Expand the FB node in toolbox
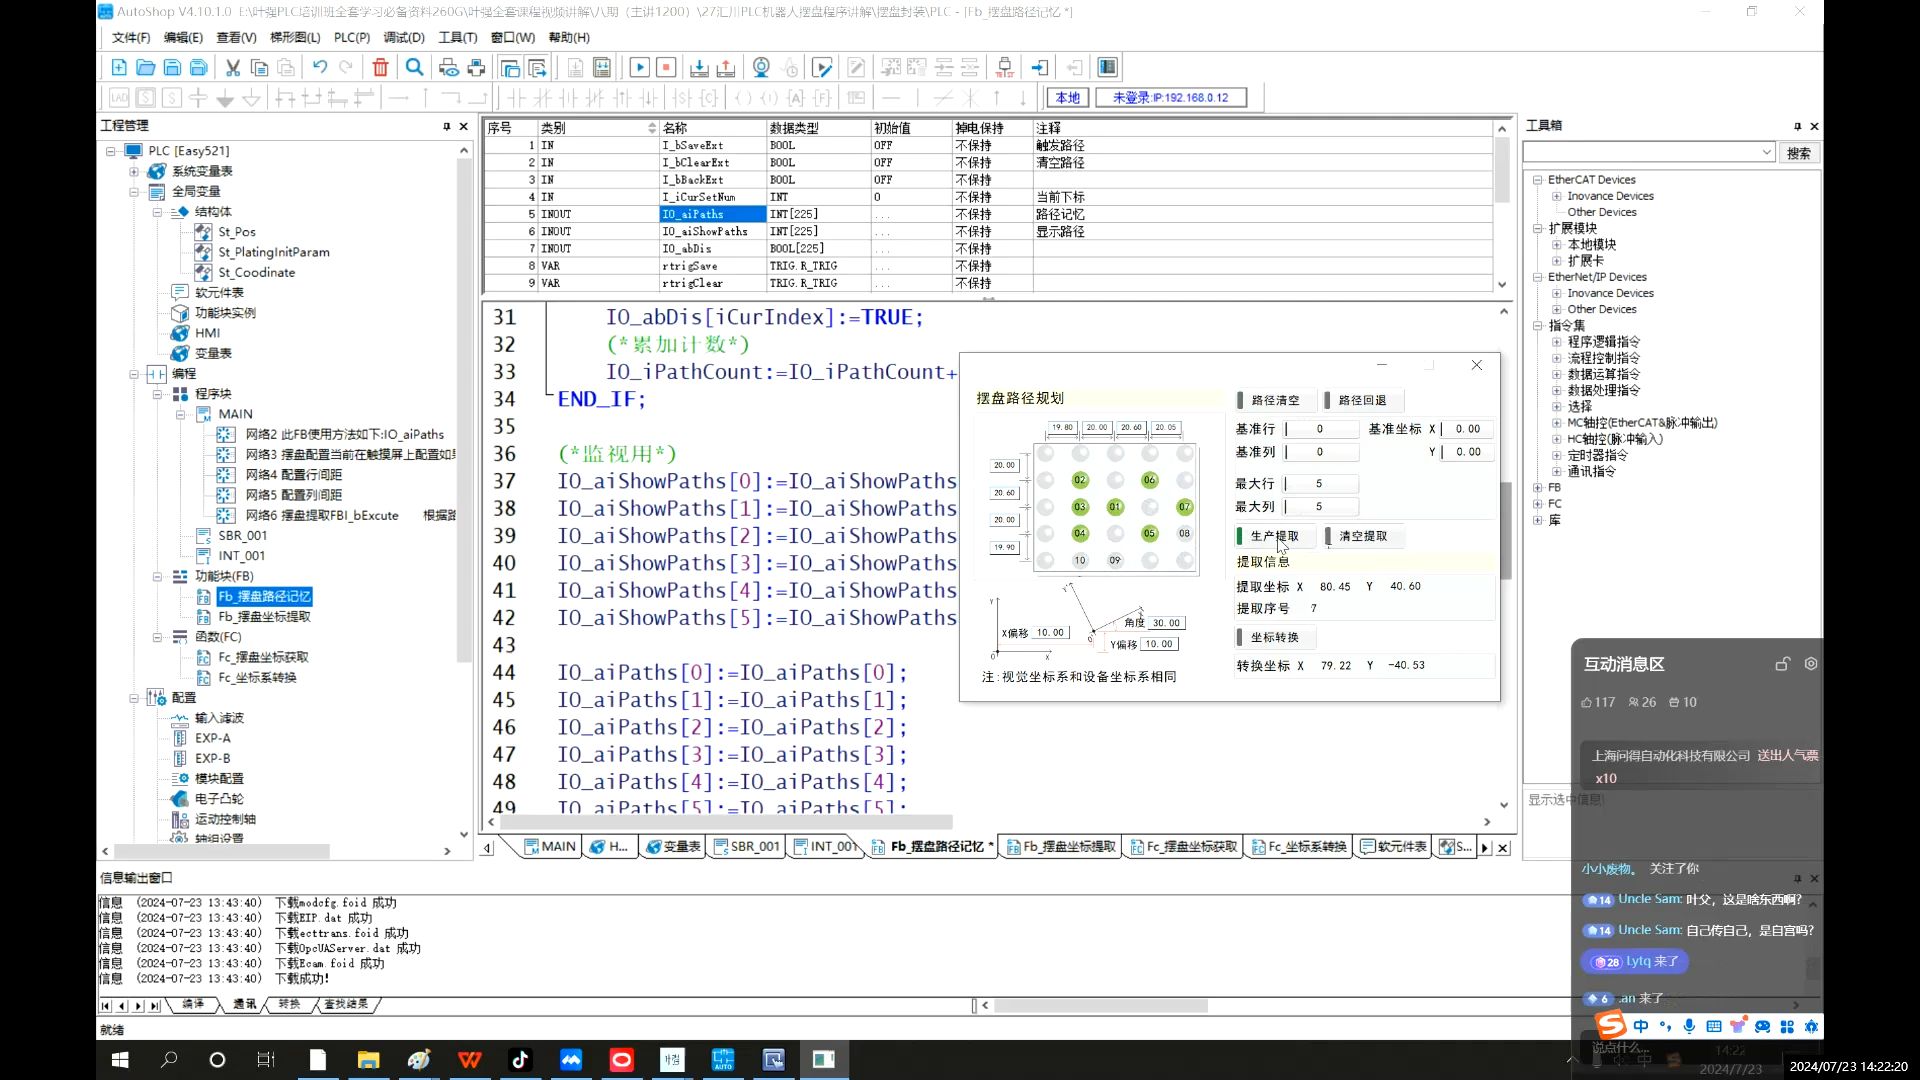Screen dimensions: 1920x1080 [x=1538, y=488]
